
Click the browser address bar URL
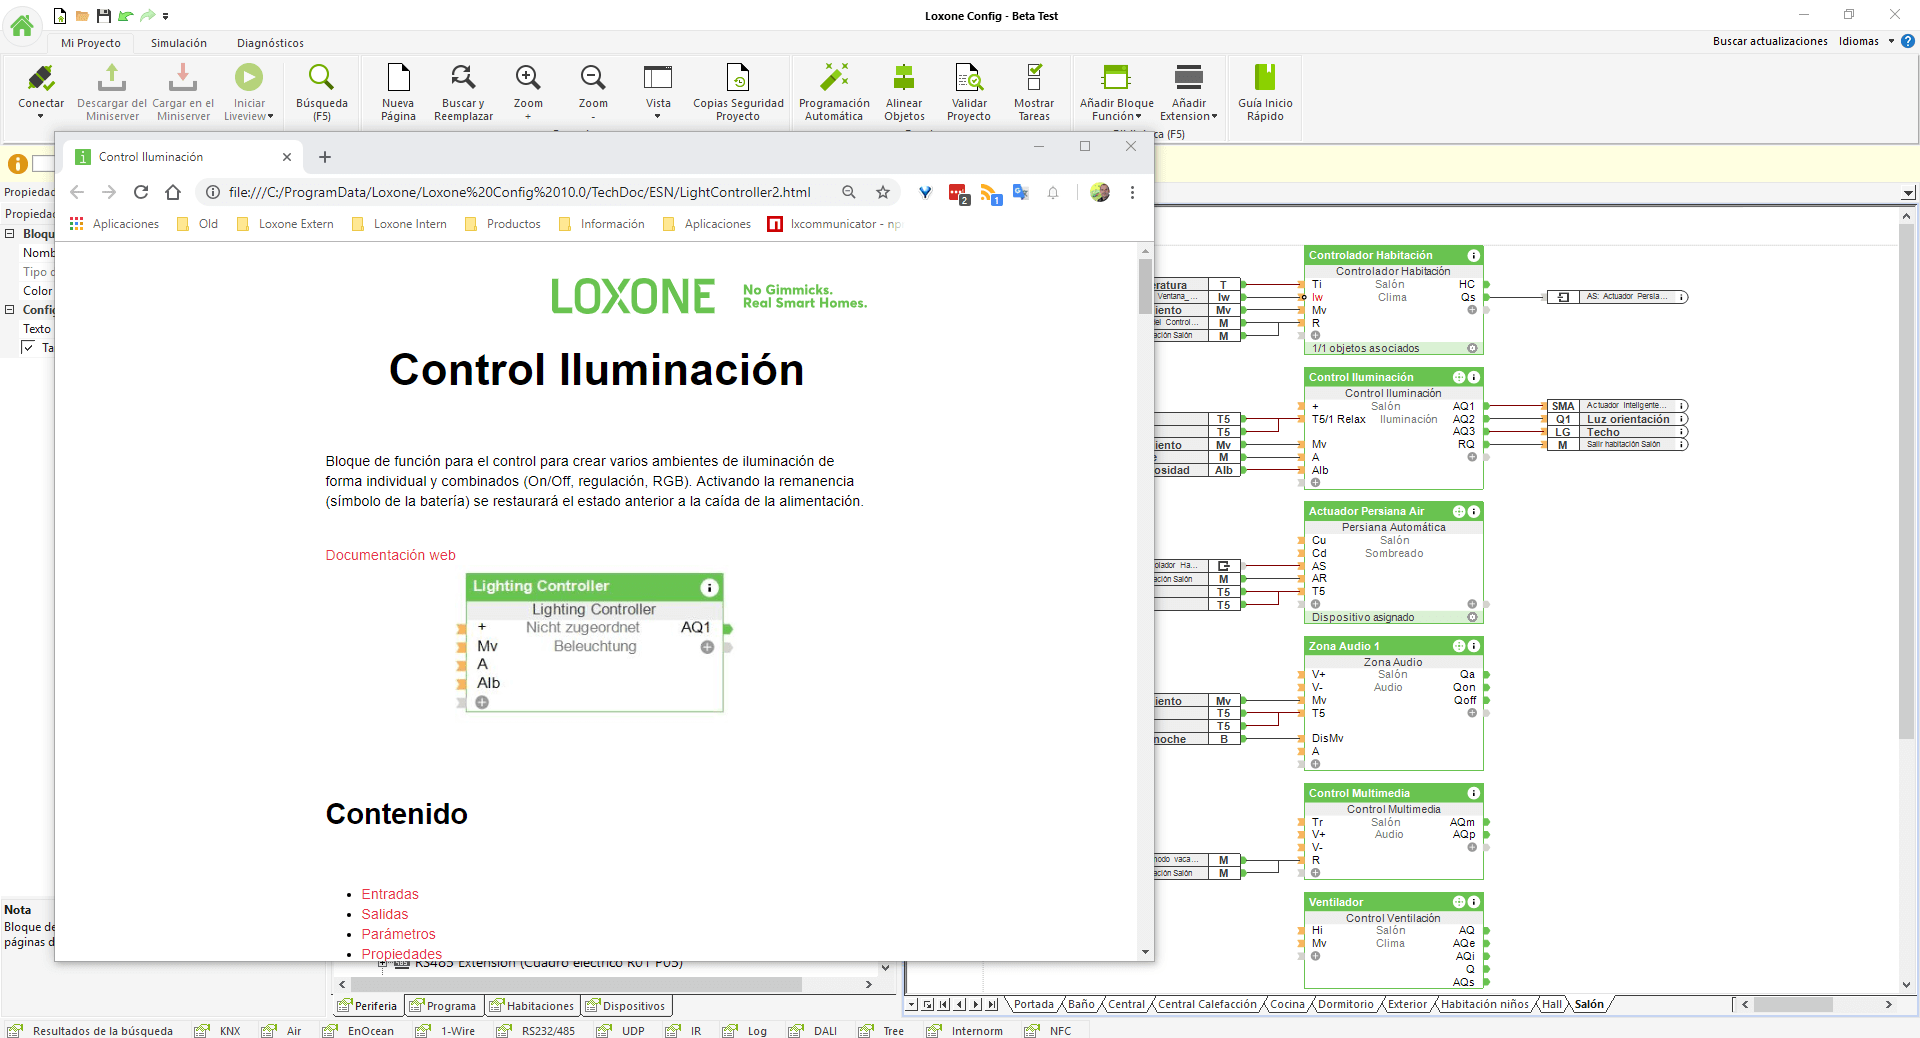point(519,192)
